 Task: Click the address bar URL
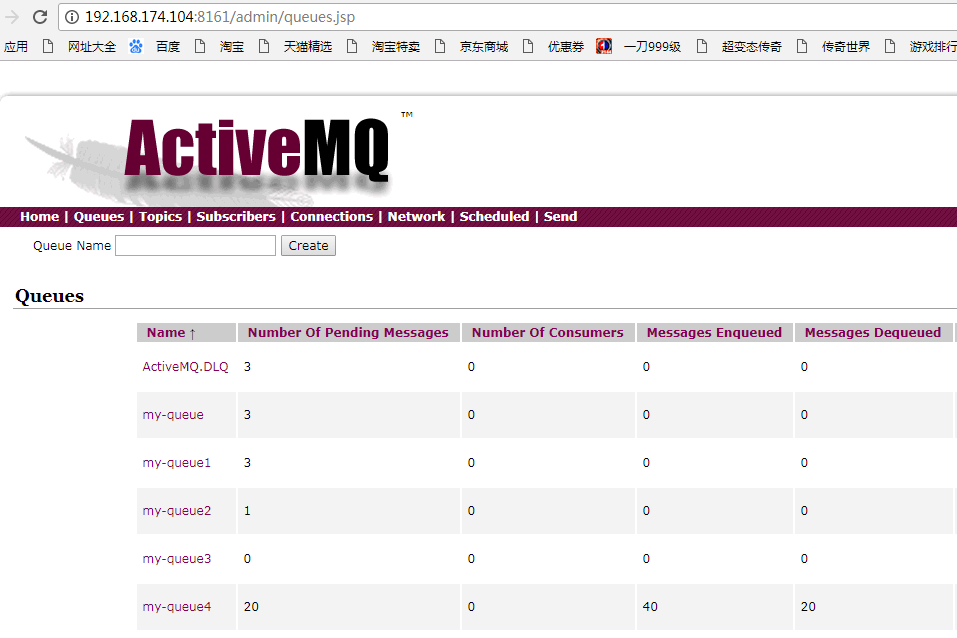[x=220, y=17]
